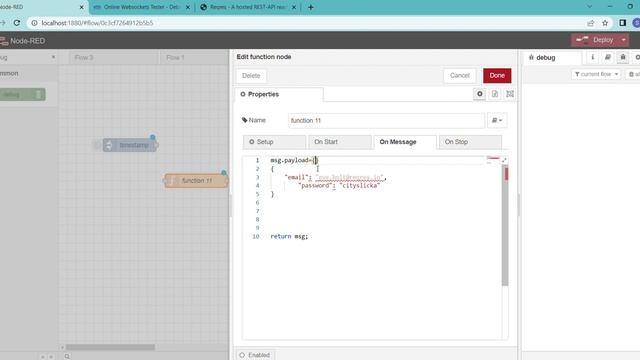This screenshot has width=640, height=360.
Task: Click the msg.payload line in the code
Action: click(293, 160)
